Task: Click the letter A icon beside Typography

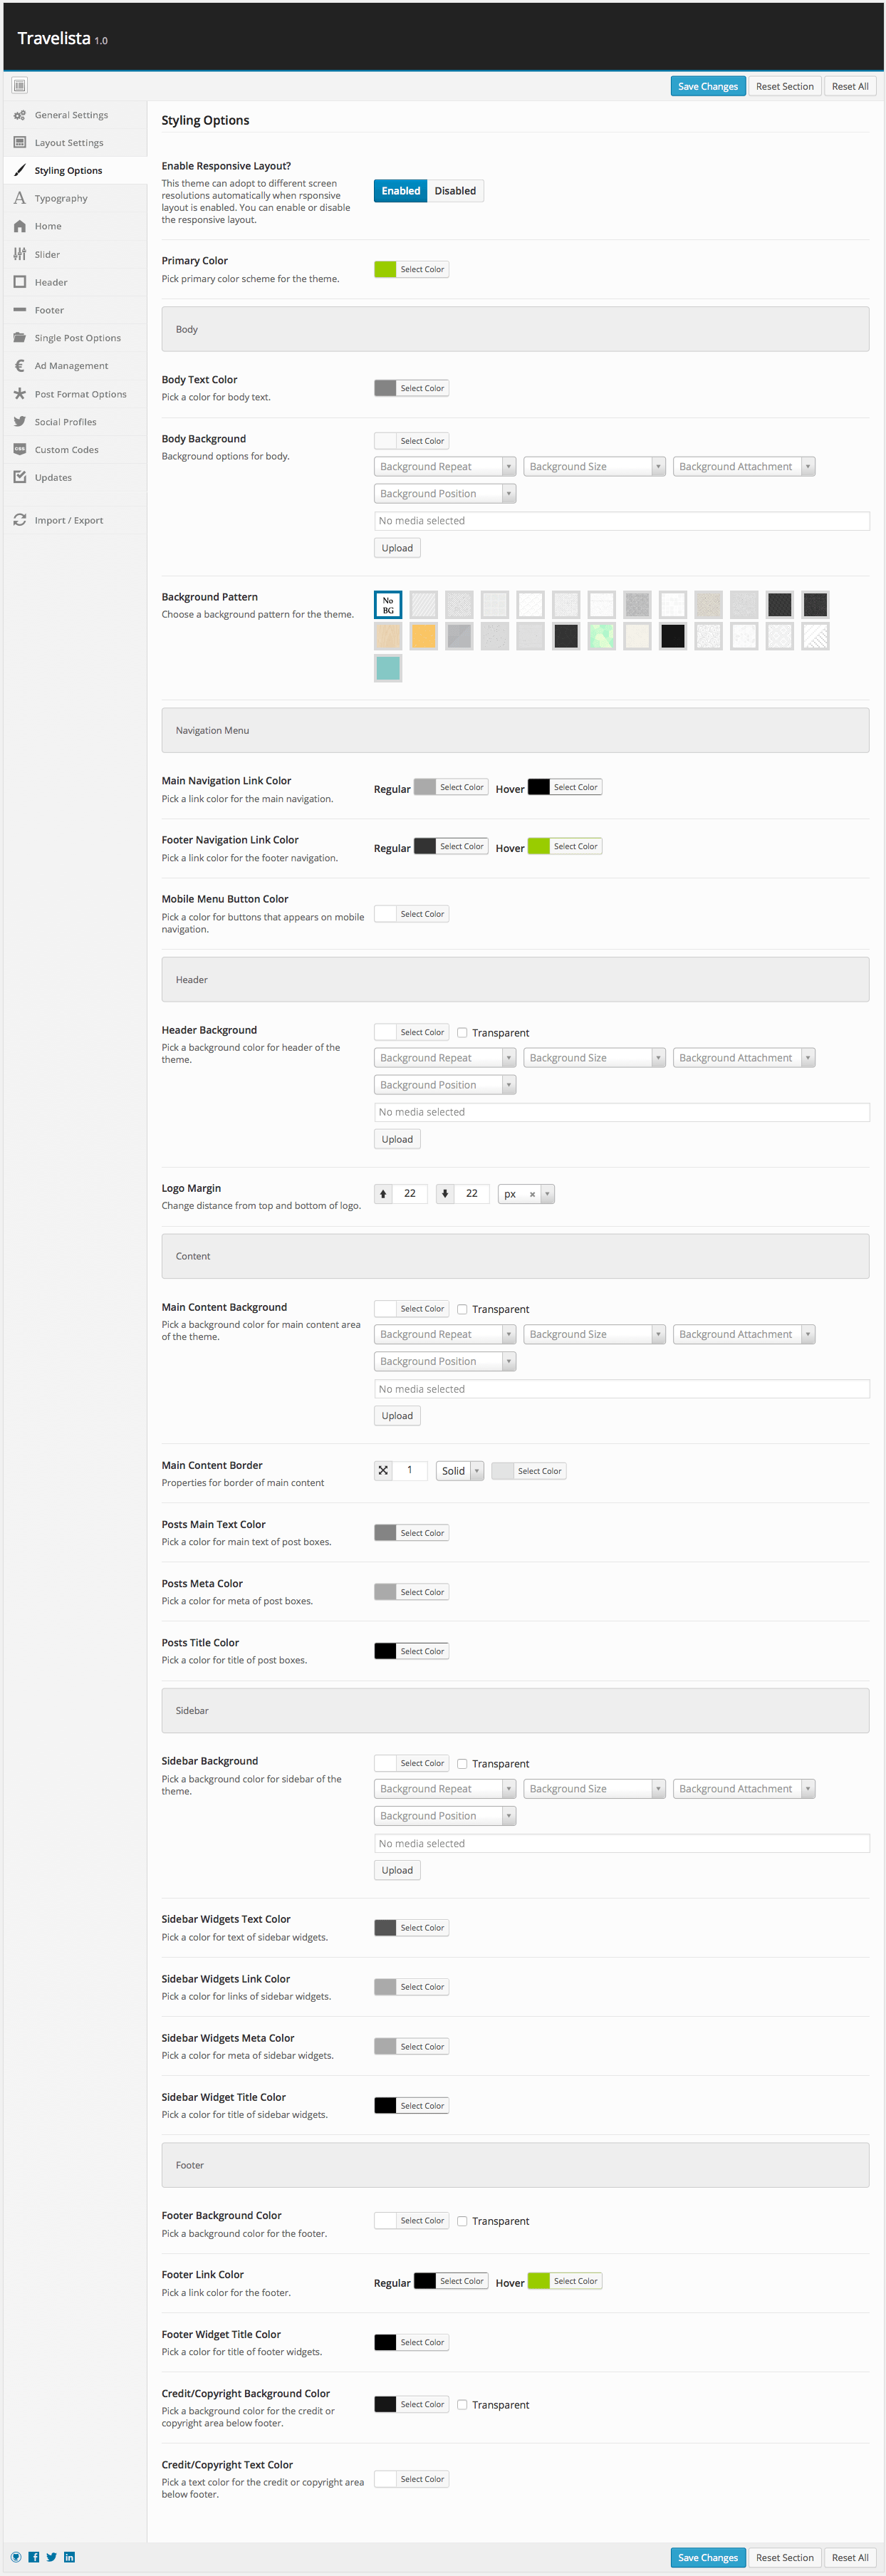Action: tap(20, 198)
